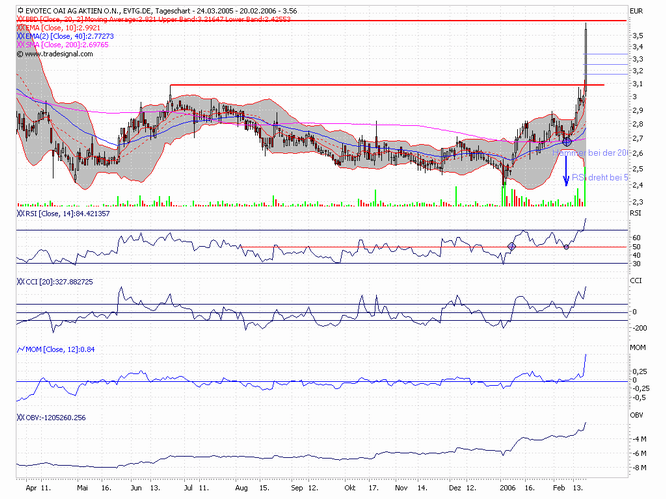Click the indicator icon before CCI [20] label
Image resolution: width=666 pixels, height=499 pixels.
(x=21, y=282)
